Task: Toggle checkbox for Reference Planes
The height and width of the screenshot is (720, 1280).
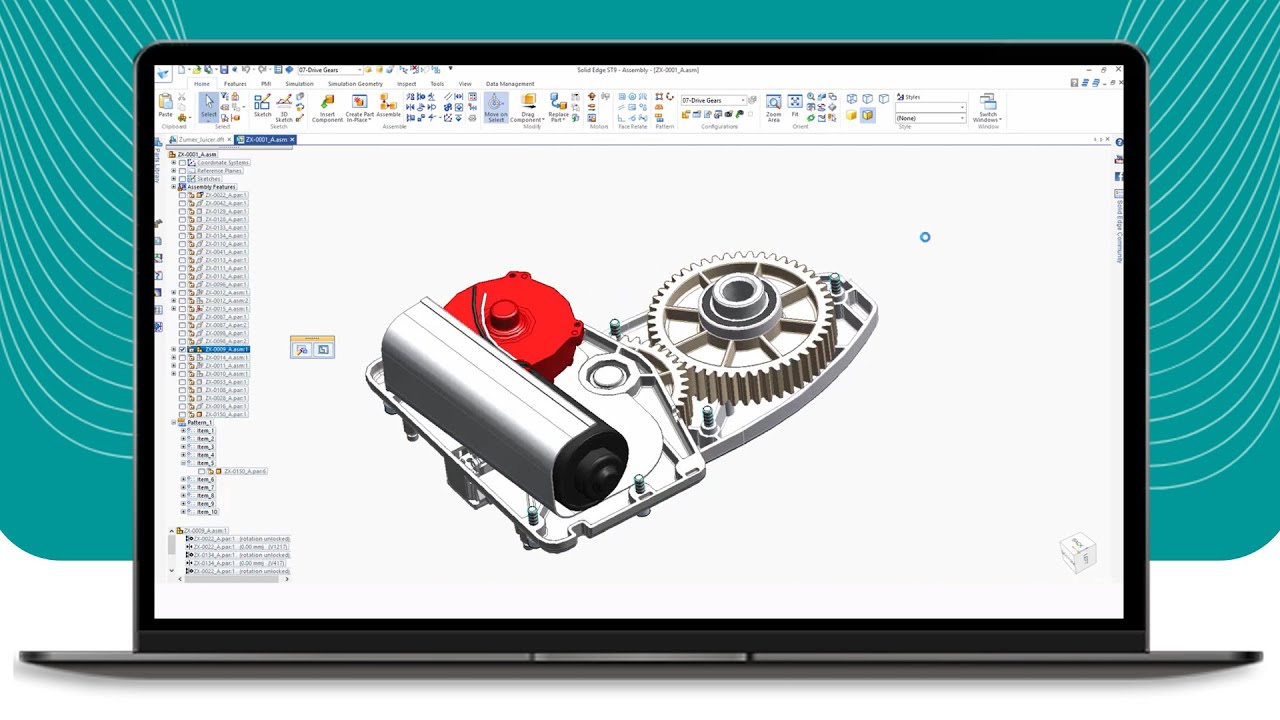Action: 182,171
